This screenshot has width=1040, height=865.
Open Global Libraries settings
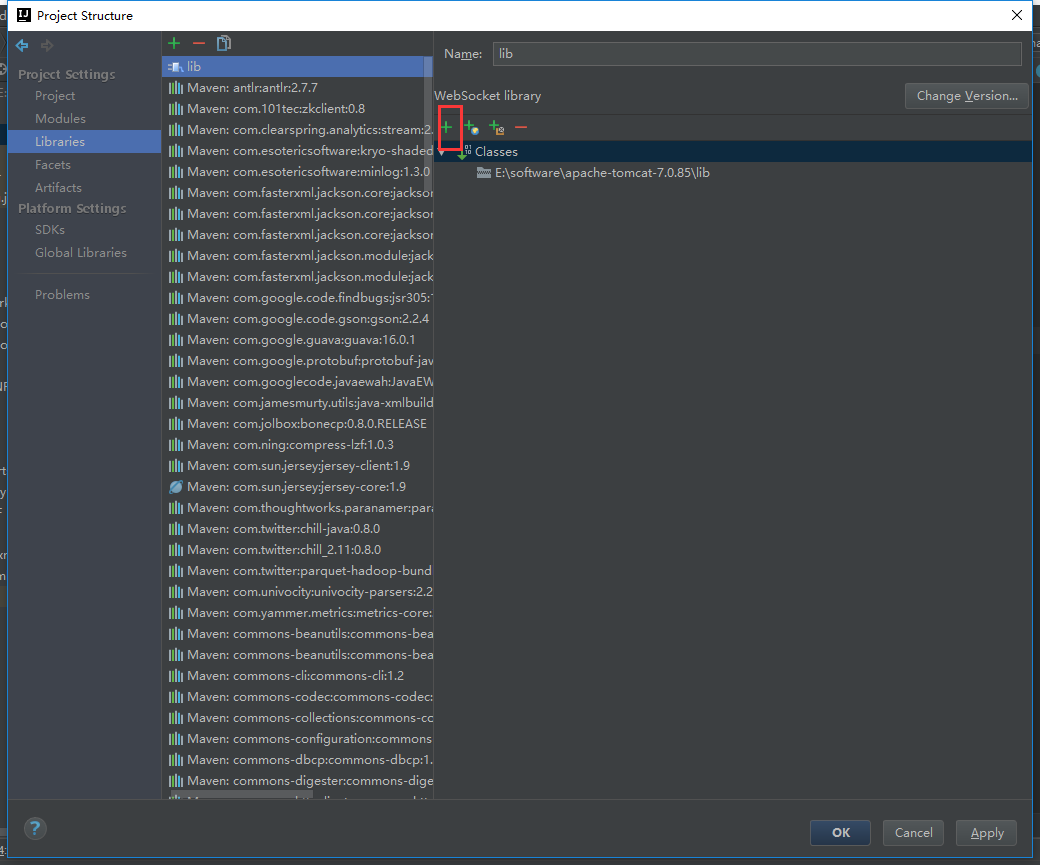81,253
